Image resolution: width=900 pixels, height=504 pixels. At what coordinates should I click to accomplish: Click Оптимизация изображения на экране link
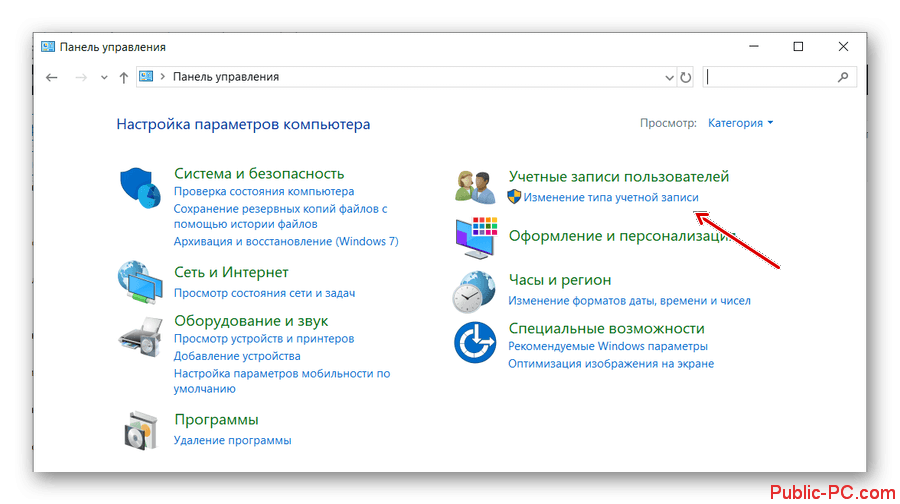[x=611, y=363]
